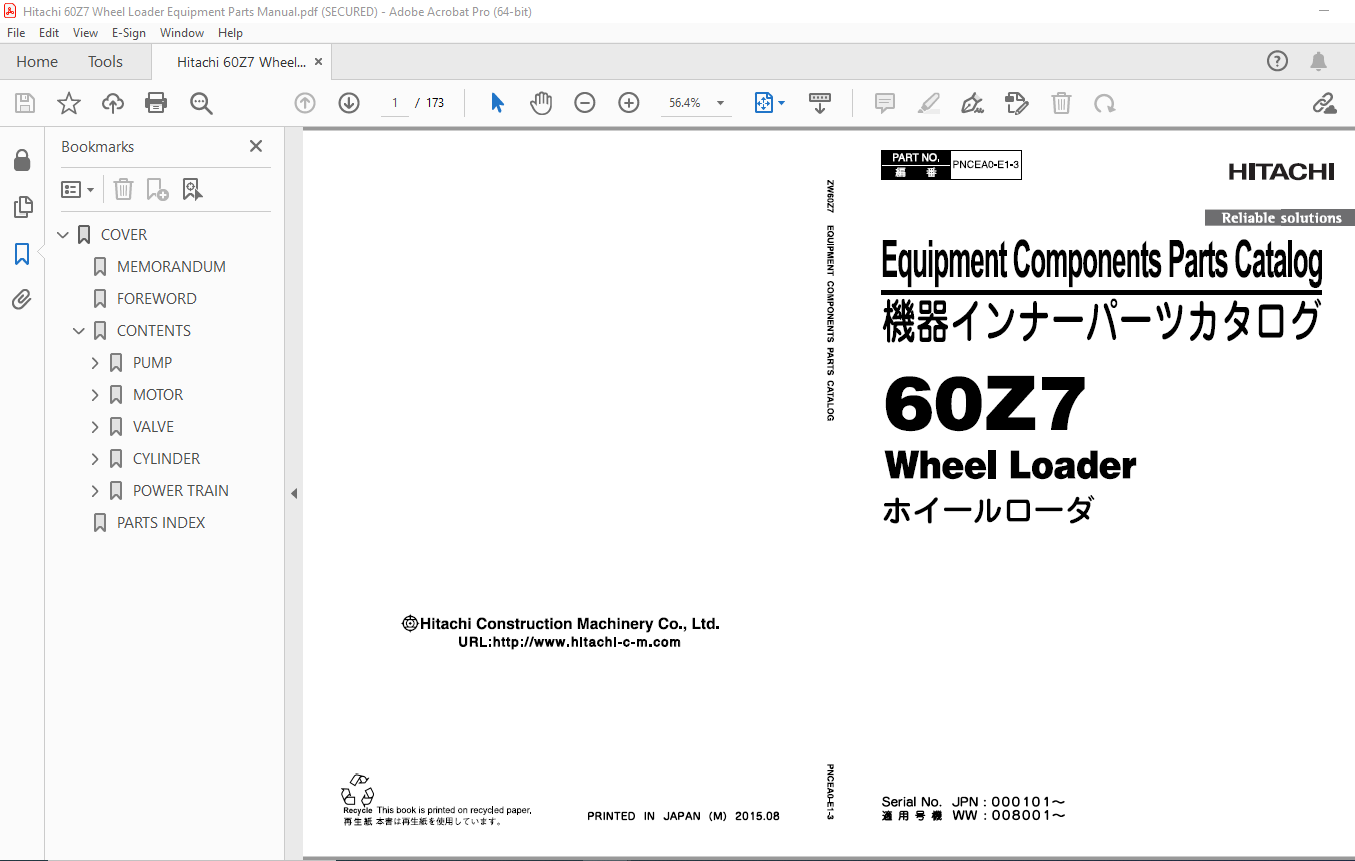The image size is (1355, 861).
Task: Open the Find text magnifier tool
Action: [201, 103]
